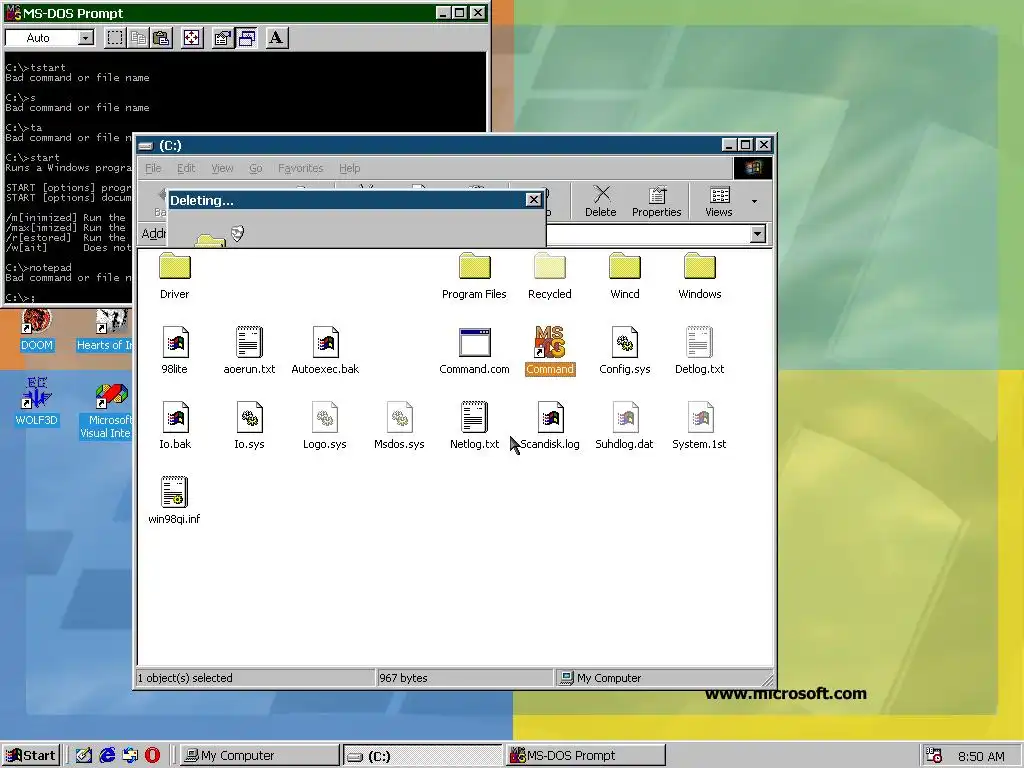Switch to My Computer taskbar button

259,756
